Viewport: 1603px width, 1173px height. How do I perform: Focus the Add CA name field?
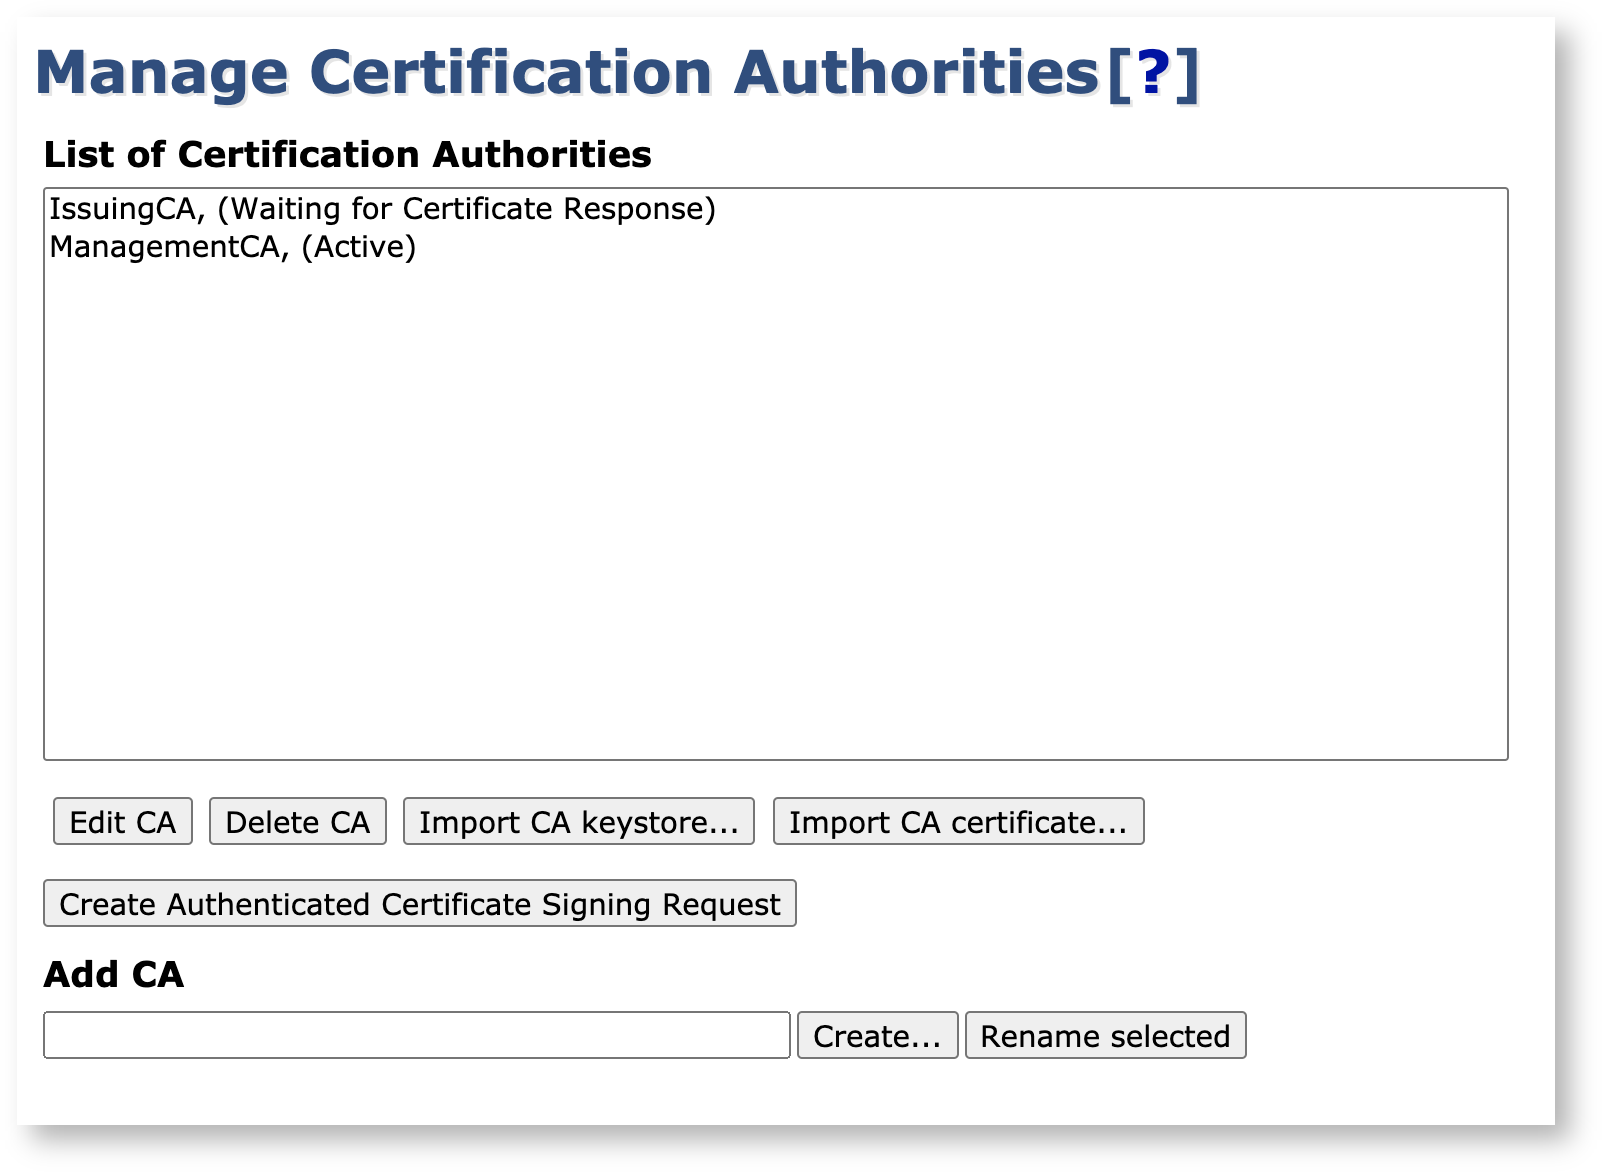click(416, 1035)
